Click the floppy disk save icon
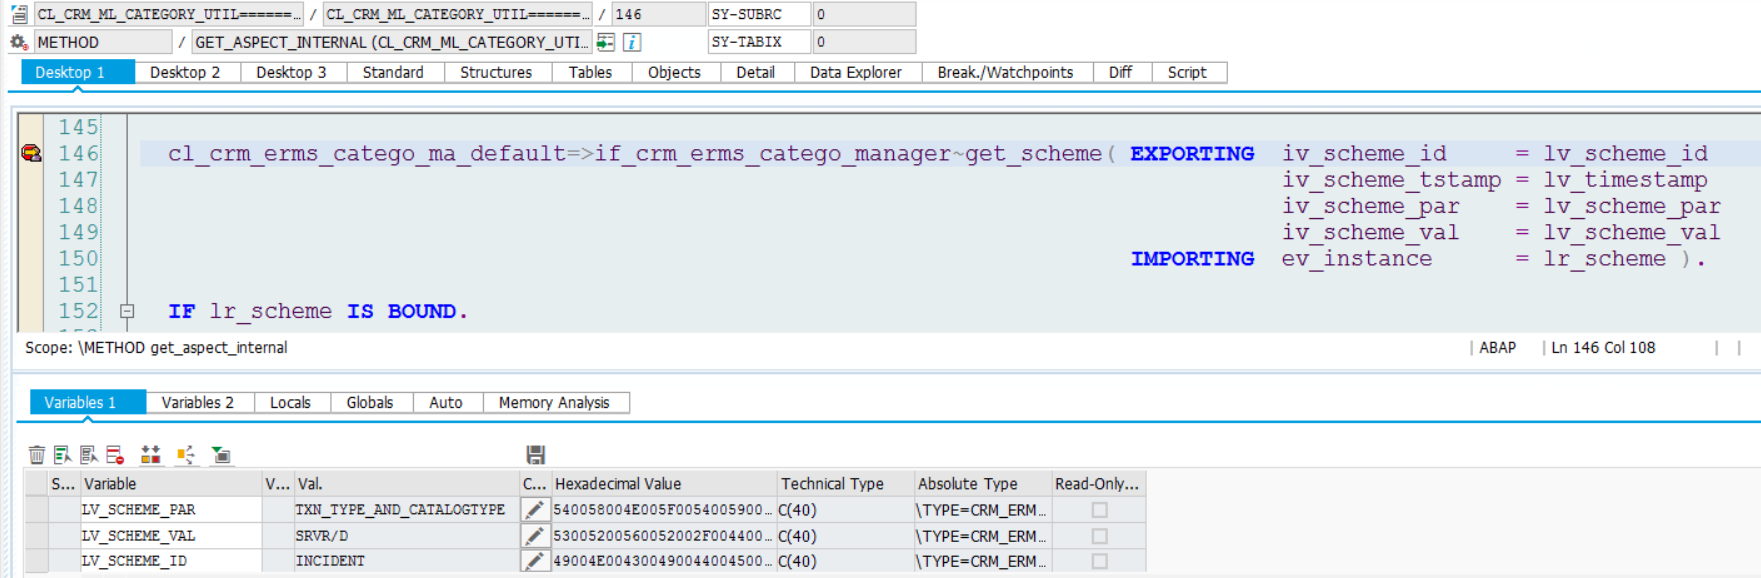Image resolution: width=1761 pixels, height=578 pixels. 536,455
